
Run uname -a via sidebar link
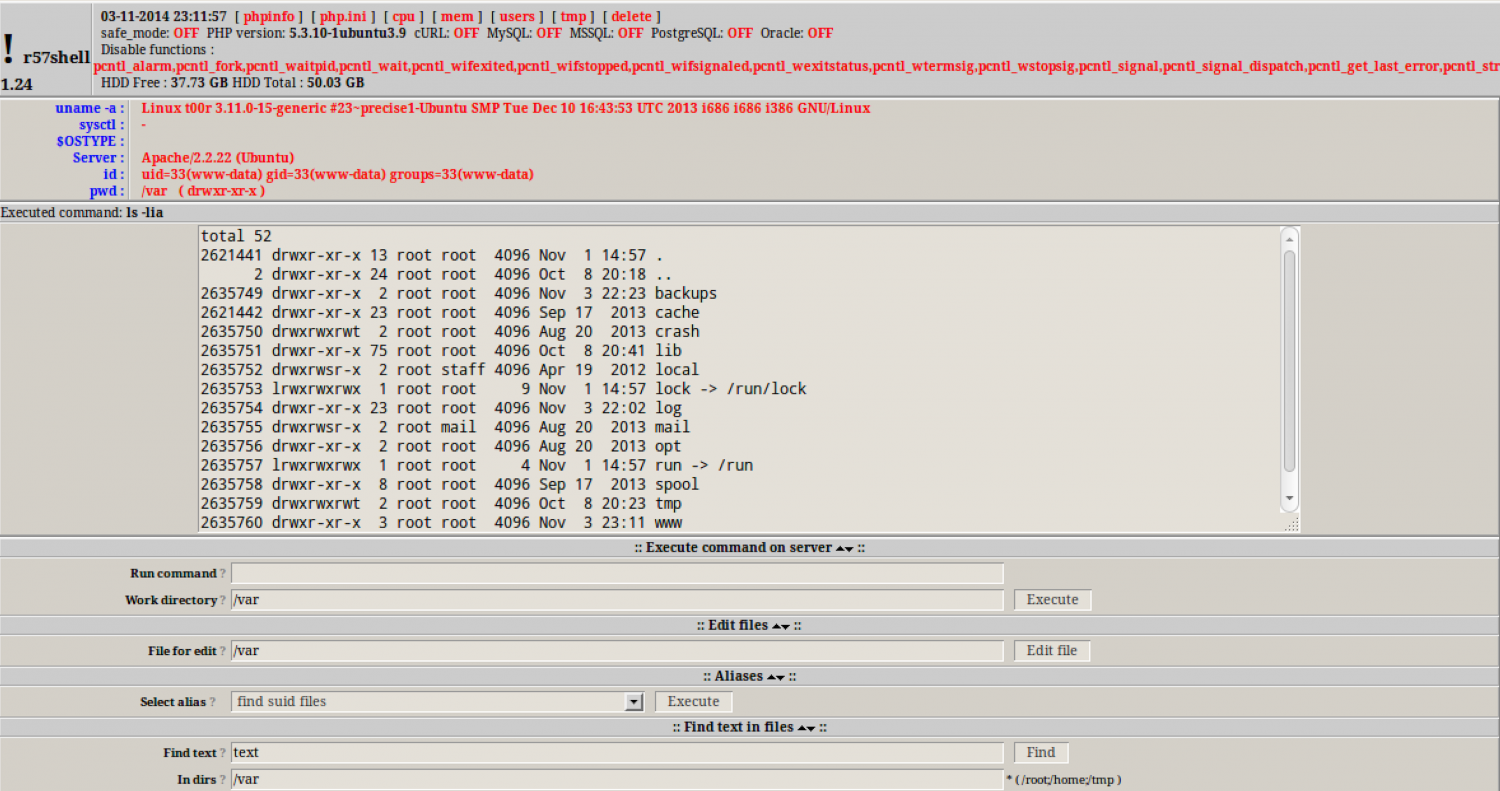coord(87,108)
